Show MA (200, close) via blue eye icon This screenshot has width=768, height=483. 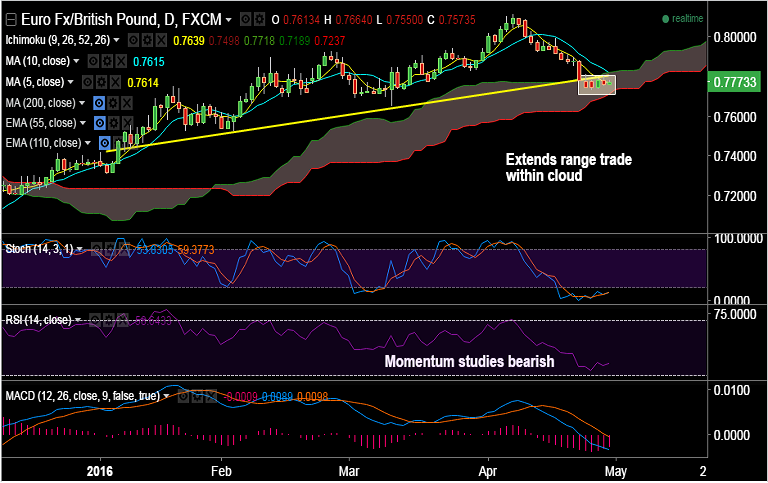click(99, 103)
